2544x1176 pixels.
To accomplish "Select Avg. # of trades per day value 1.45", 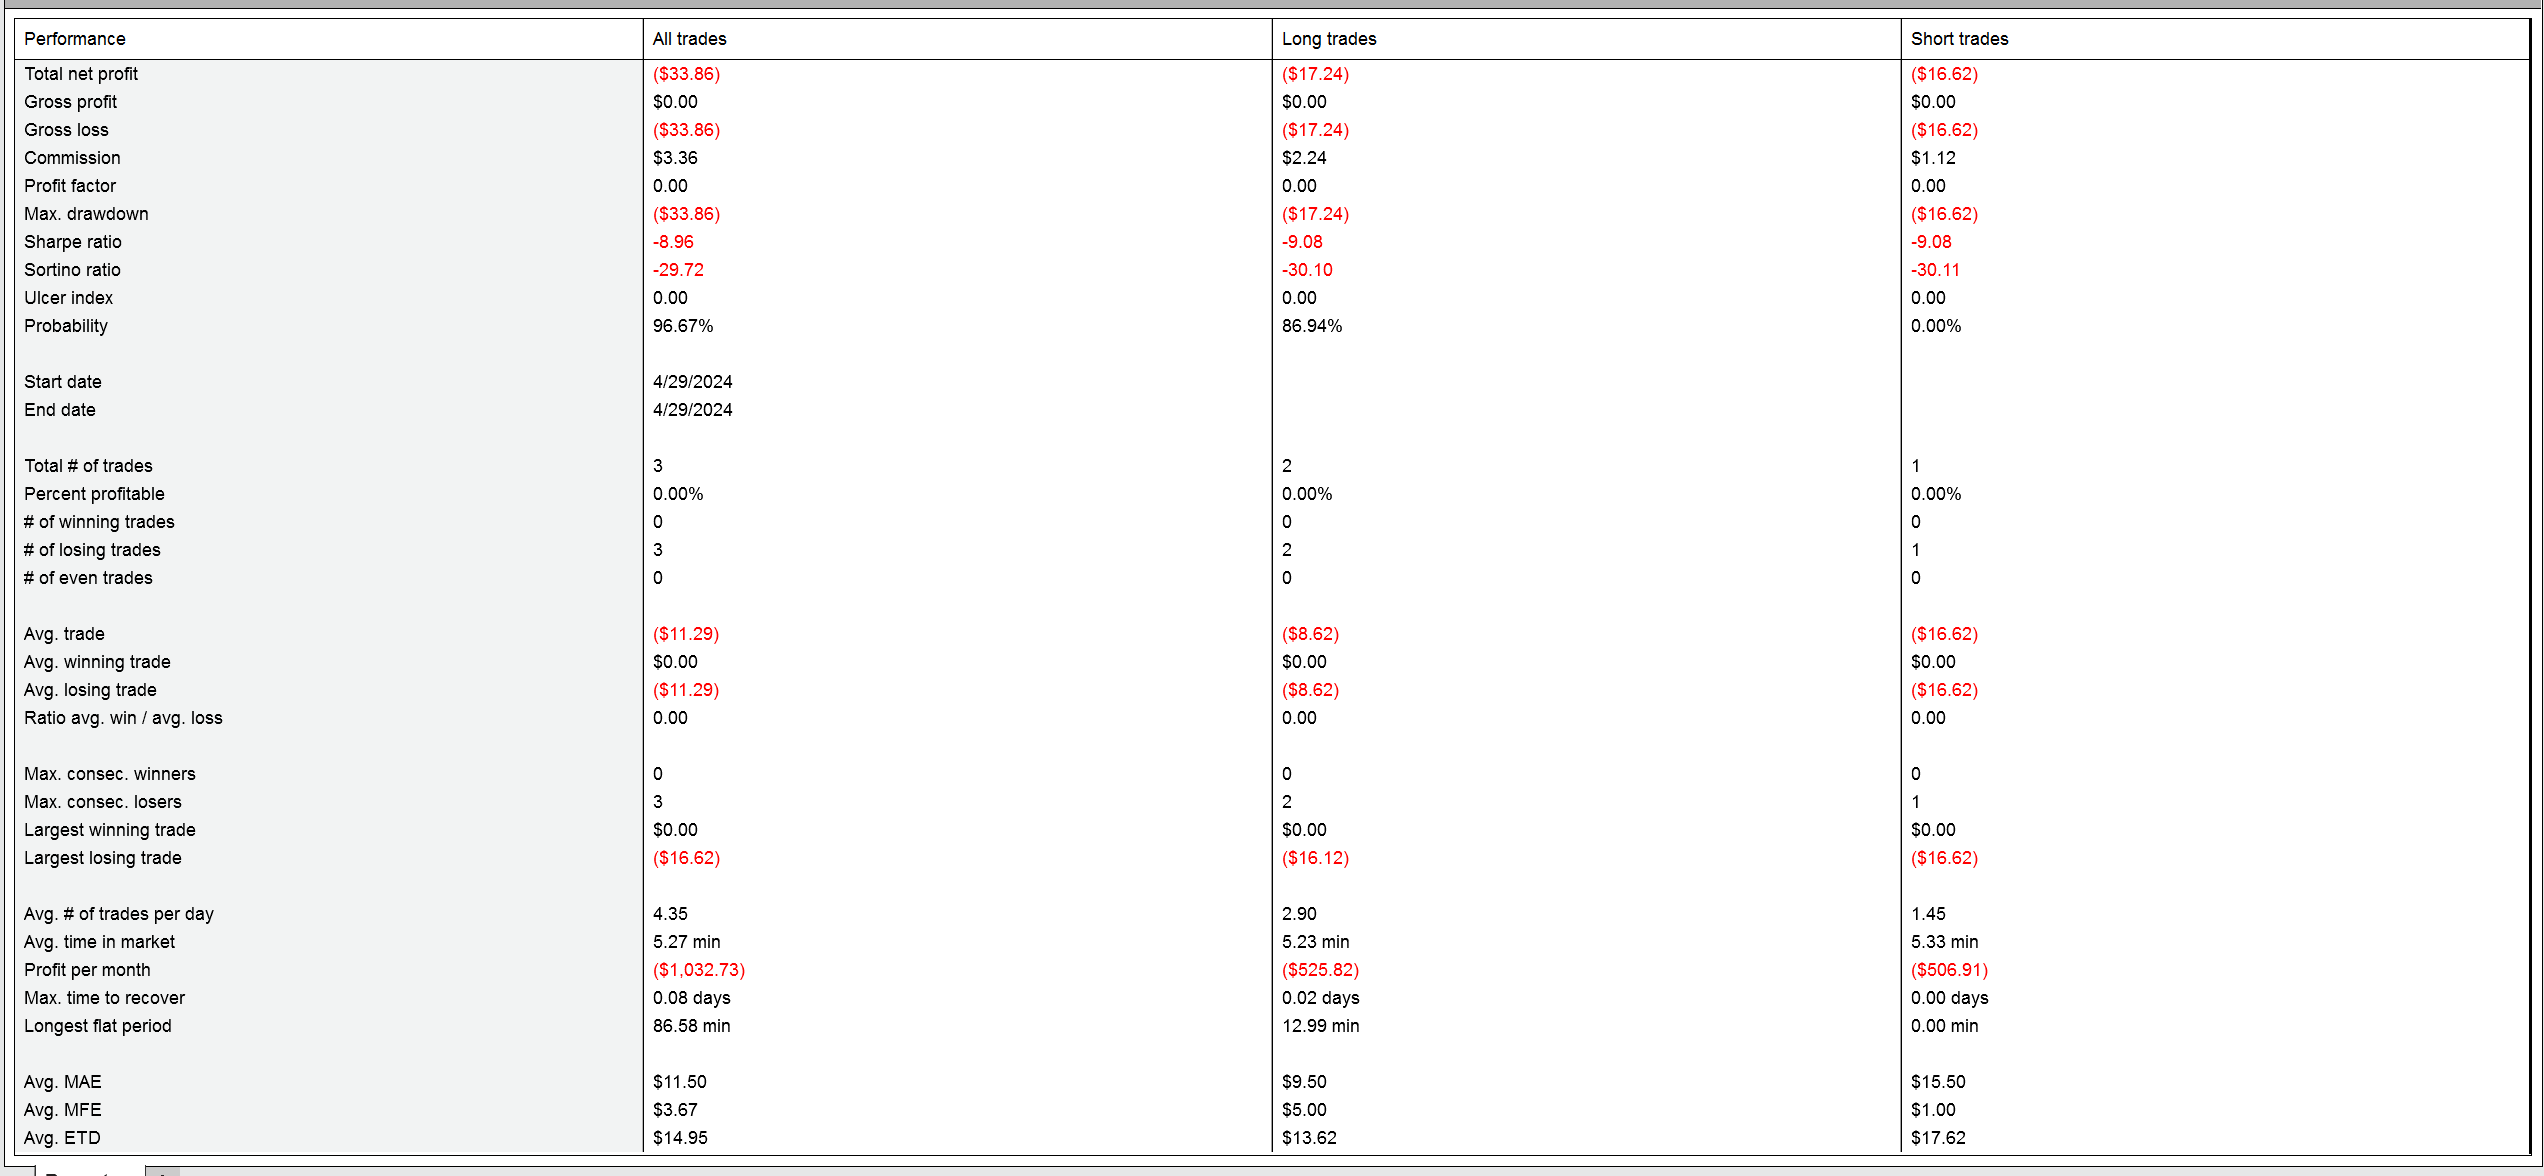I will coord(1928,914).
